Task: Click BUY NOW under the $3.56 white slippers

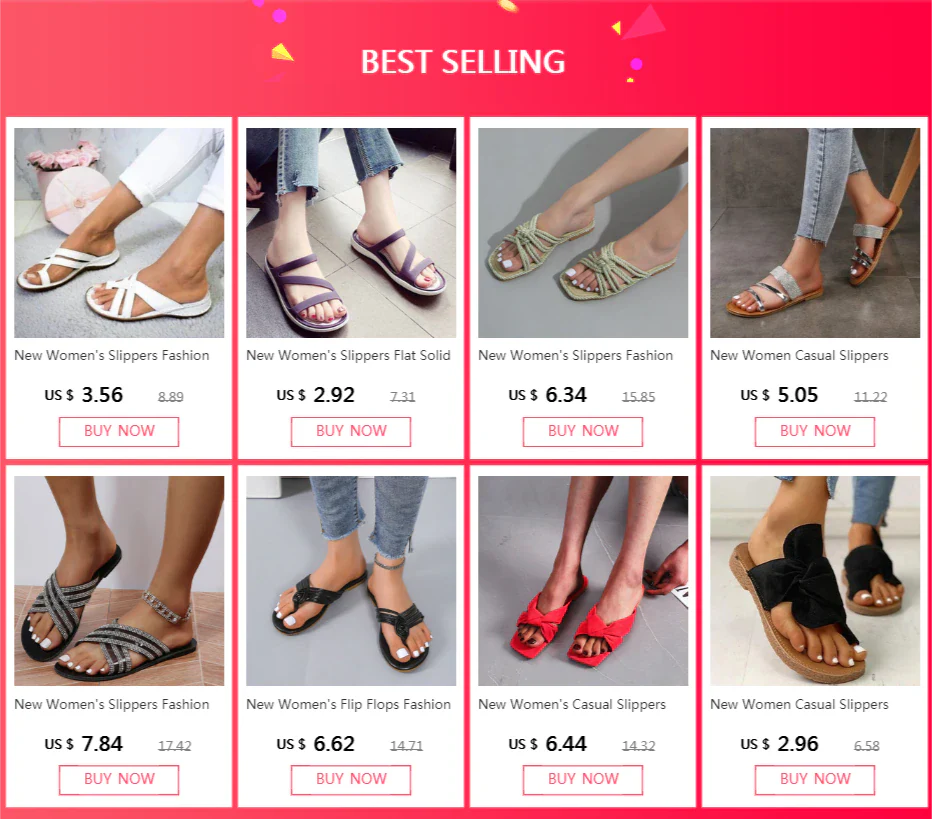Action: coord(119,431)
